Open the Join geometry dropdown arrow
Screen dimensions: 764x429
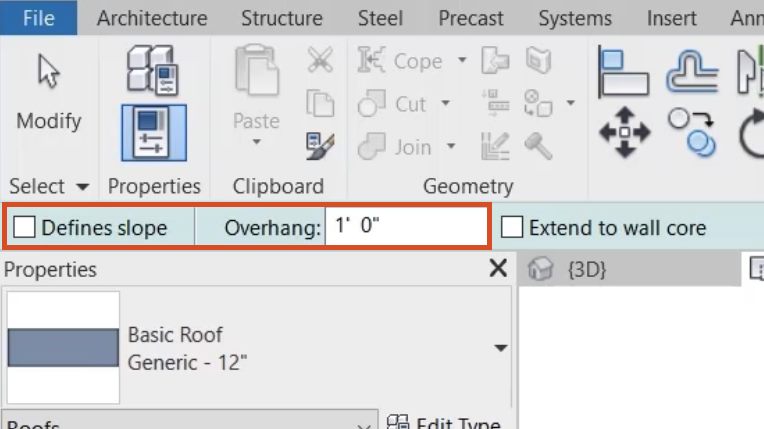point(451,146)
